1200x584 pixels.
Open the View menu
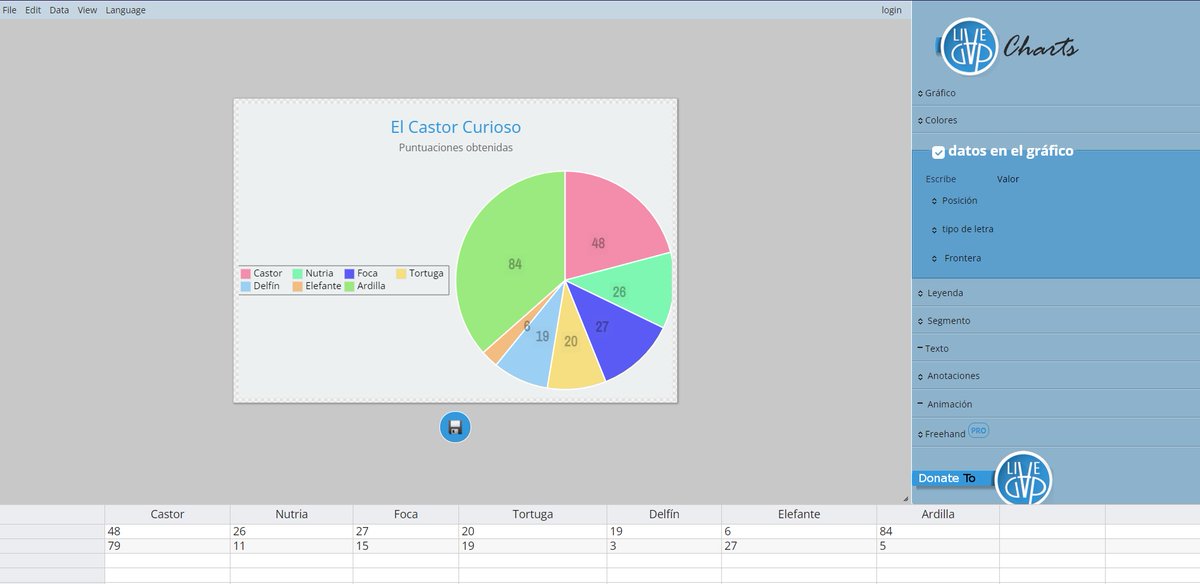tap(87, 10)
